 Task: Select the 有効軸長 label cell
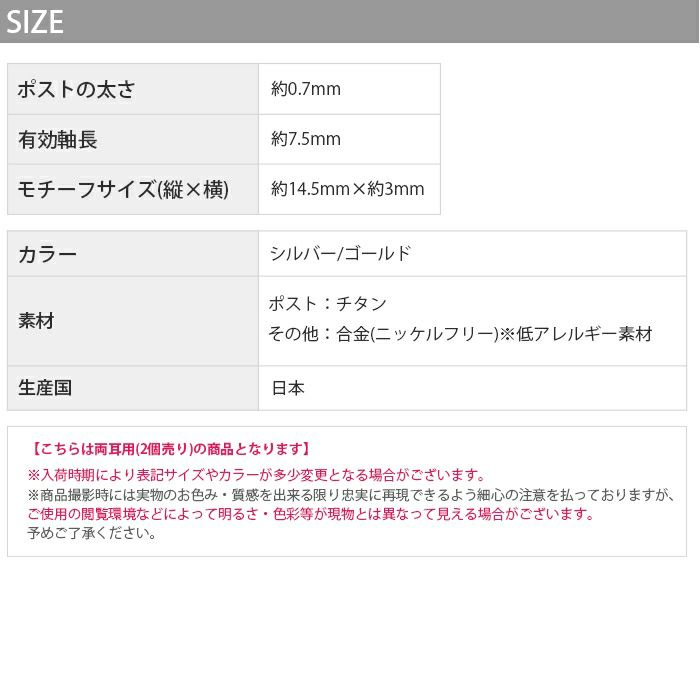[133, 139]
